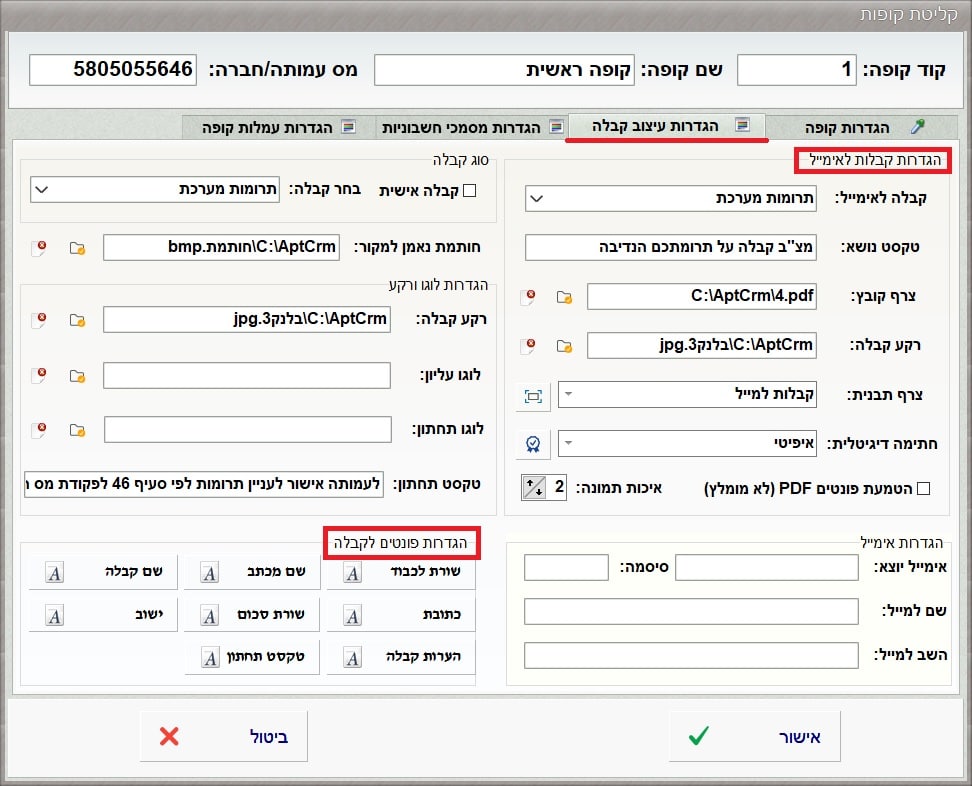Switch to הגדרות קופה tab
The width and height of the screenshot is (972, 786).
pyautogui.click(x=860, y=127)
